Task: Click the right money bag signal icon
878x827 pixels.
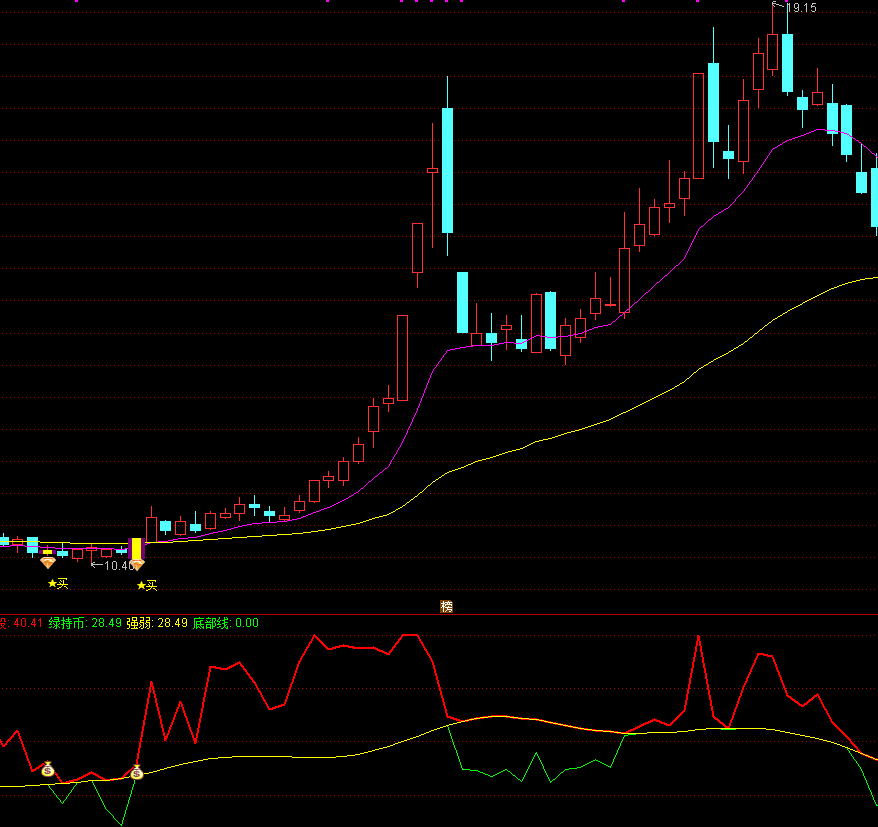Action: (137, 772)
